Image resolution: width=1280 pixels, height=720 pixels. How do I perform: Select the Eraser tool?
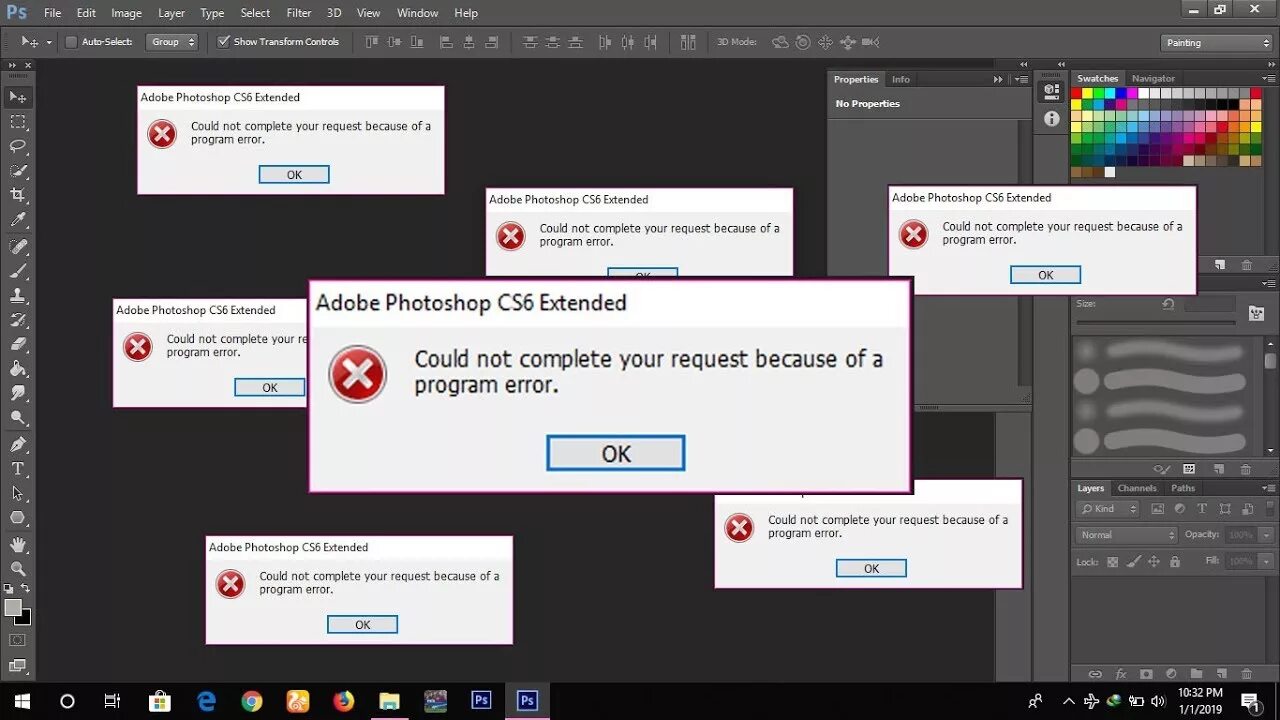(18, 345)
